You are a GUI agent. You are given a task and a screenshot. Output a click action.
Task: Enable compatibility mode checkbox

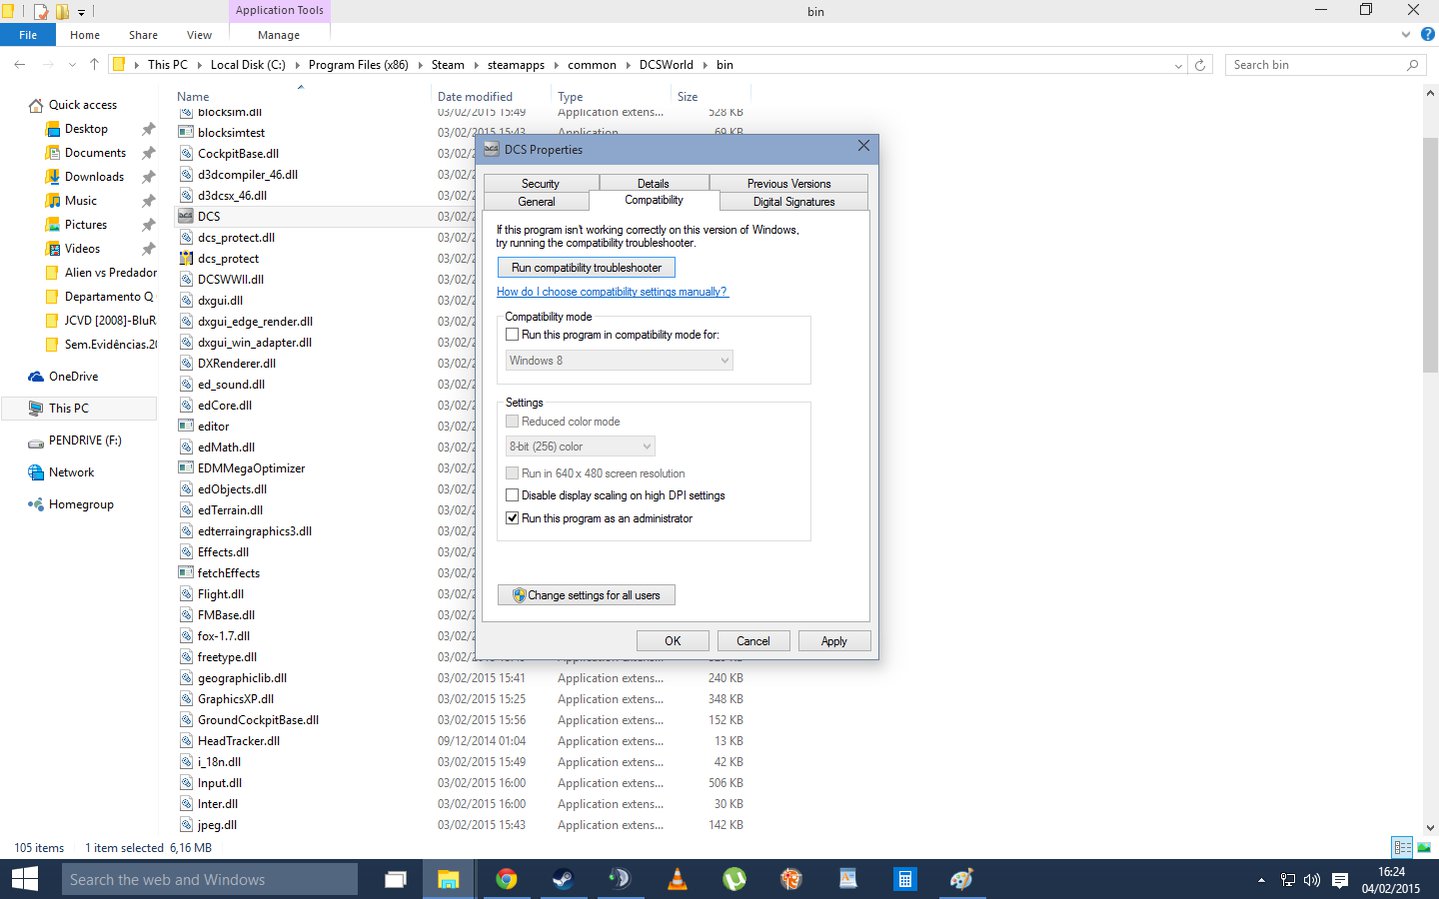512,335
